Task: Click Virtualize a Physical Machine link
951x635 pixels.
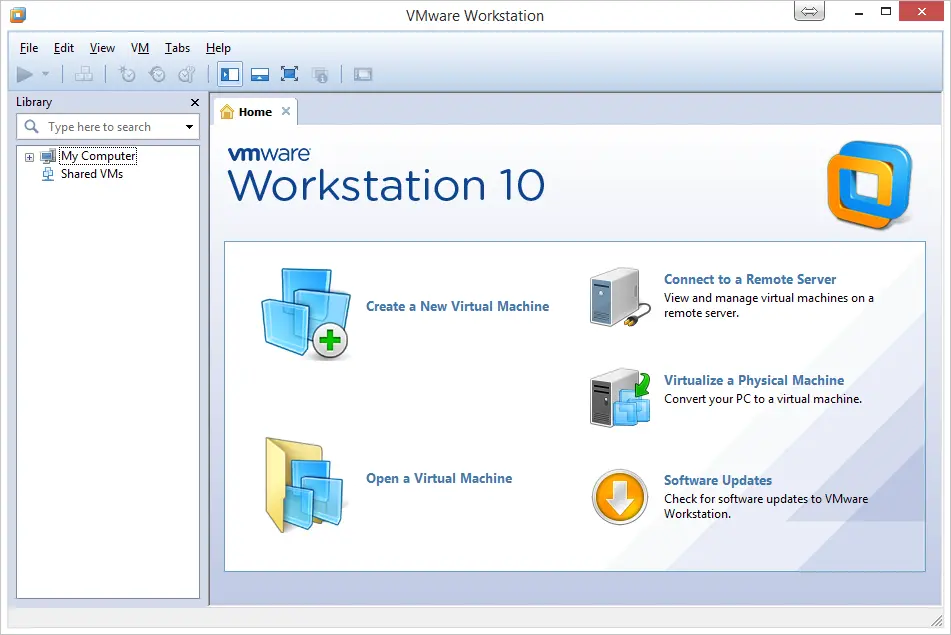Action: [x=754, y=380]
